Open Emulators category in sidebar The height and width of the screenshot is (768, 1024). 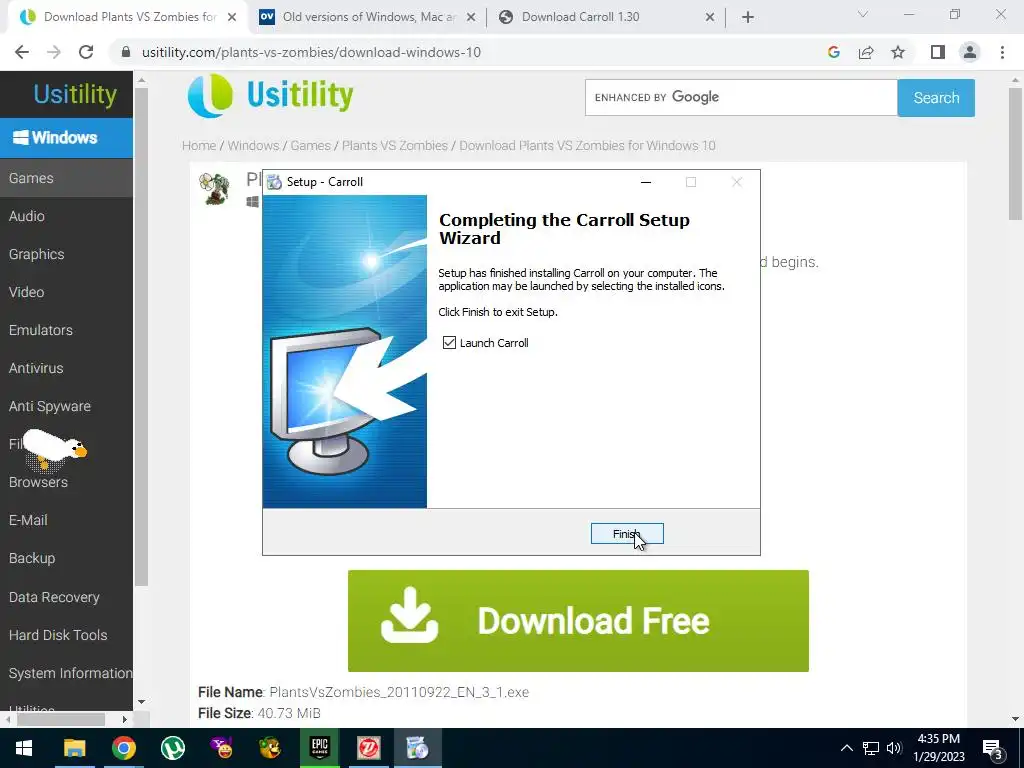(x=66, y=330)
